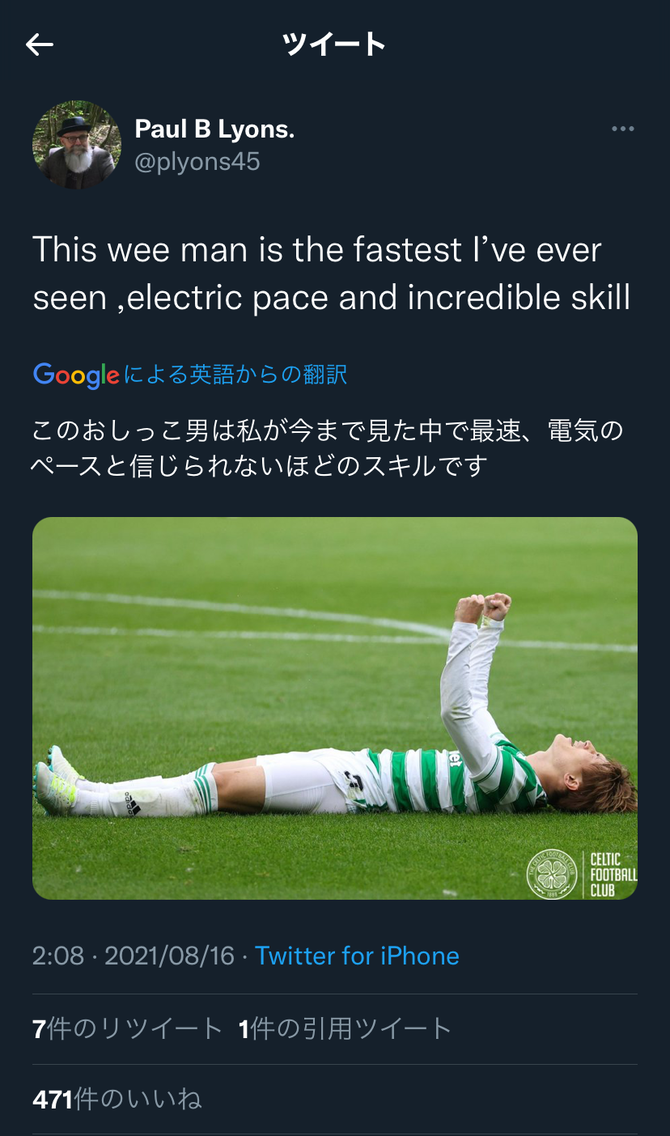Tap the player's raised fists in the photo

click(x=483, y=606)
